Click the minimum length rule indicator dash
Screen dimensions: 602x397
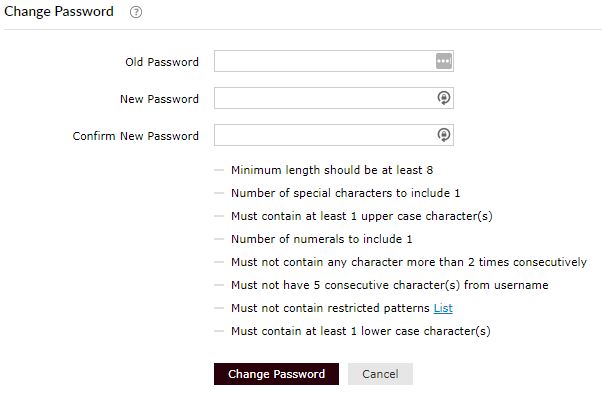pyautogui.click(x=219, y=170)
